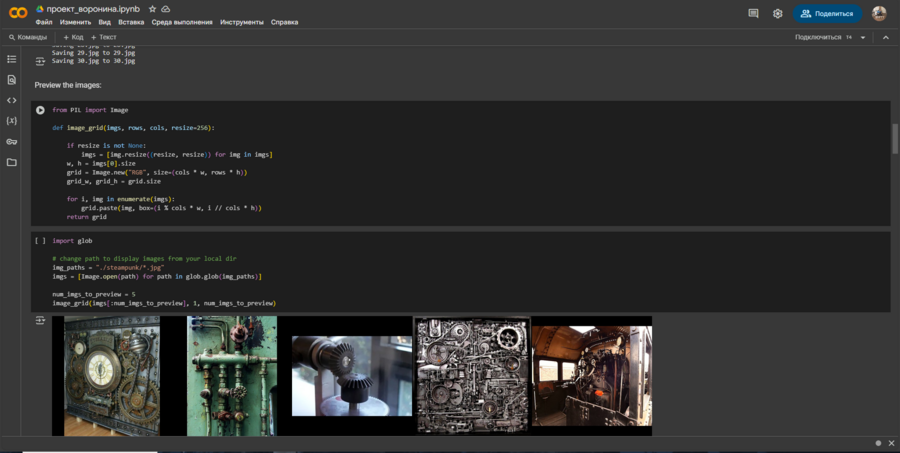Open the Secrets key panel
The image size is (900, 453).
click(12, 141)
